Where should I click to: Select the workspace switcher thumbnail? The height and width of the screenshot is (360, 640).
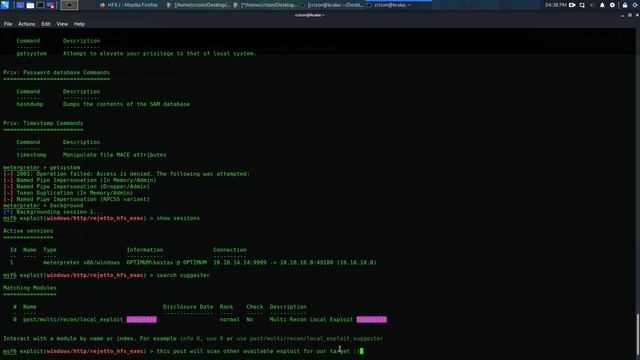pos(69,5)
